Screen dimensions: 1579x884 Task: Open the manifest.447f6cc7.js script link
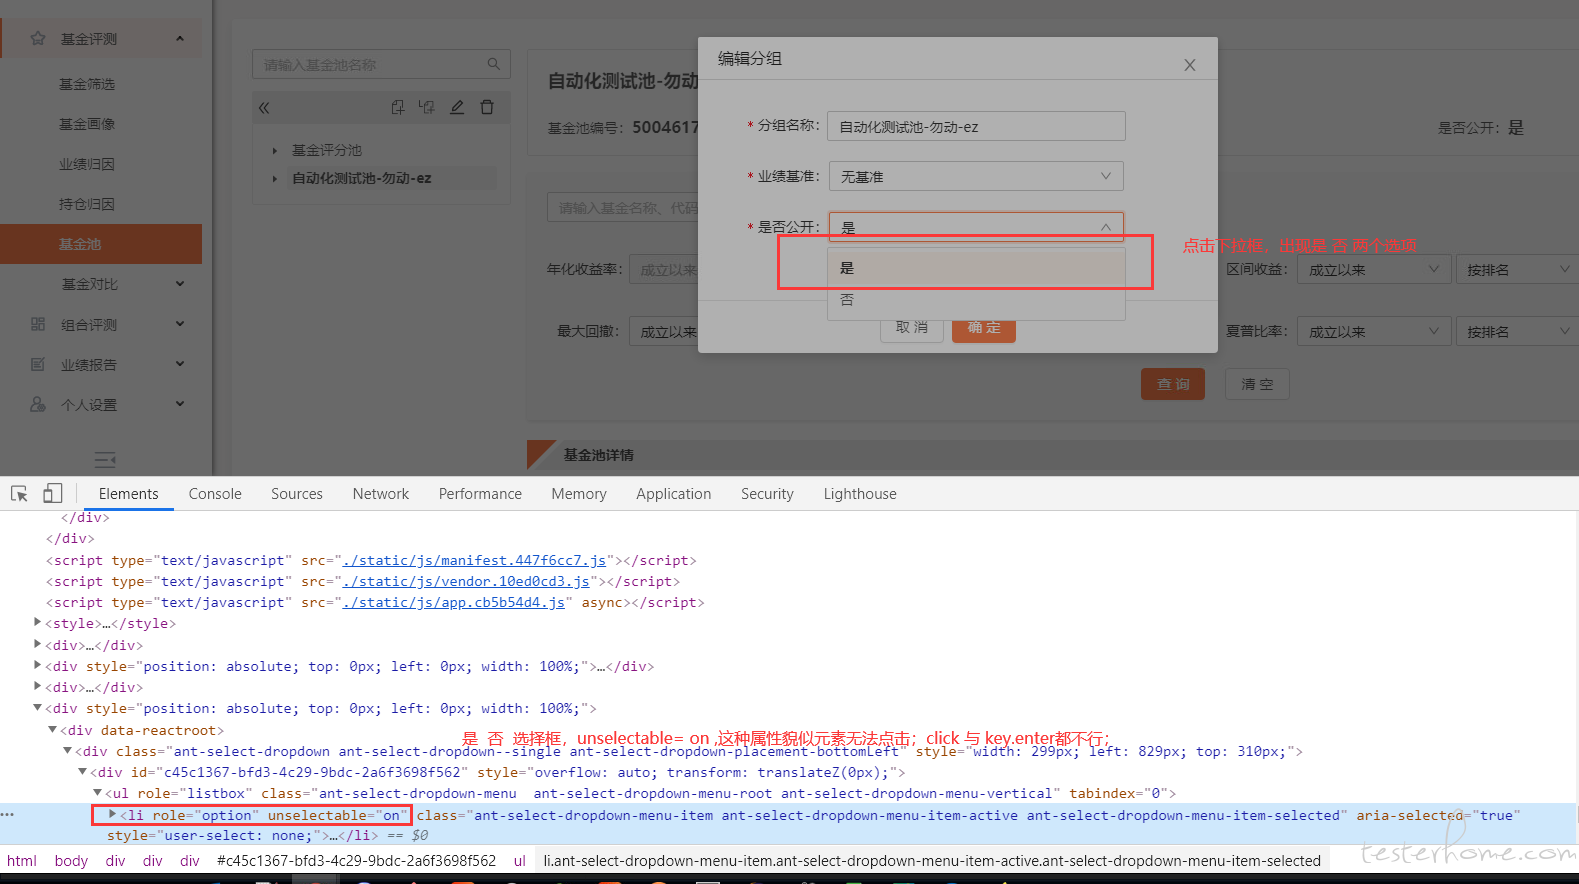[475, 561]
